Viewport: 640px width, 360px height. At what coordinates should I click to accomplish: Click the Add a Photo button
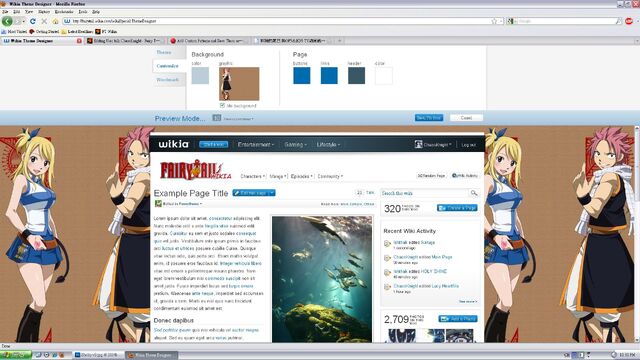click(x=458, y=319)
